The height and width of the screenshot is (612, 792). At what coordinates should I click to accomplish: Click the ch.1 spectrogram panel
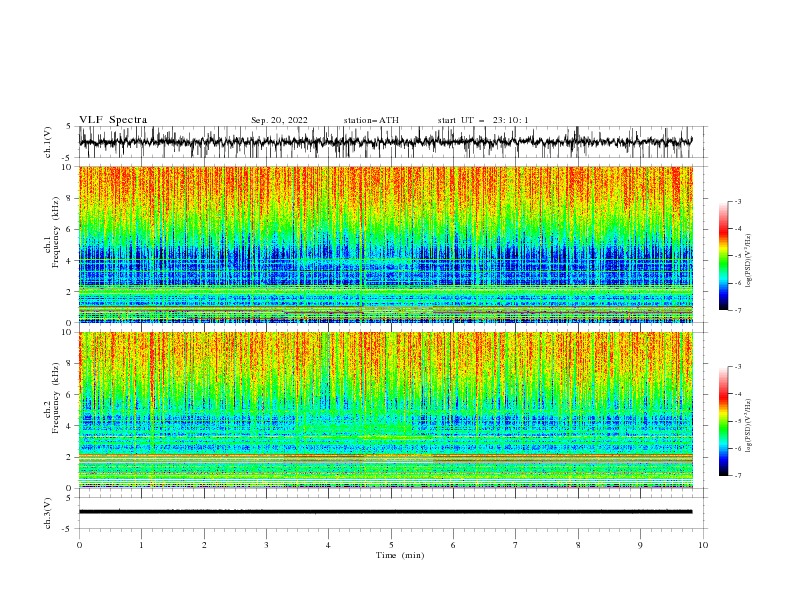[385, 244]
